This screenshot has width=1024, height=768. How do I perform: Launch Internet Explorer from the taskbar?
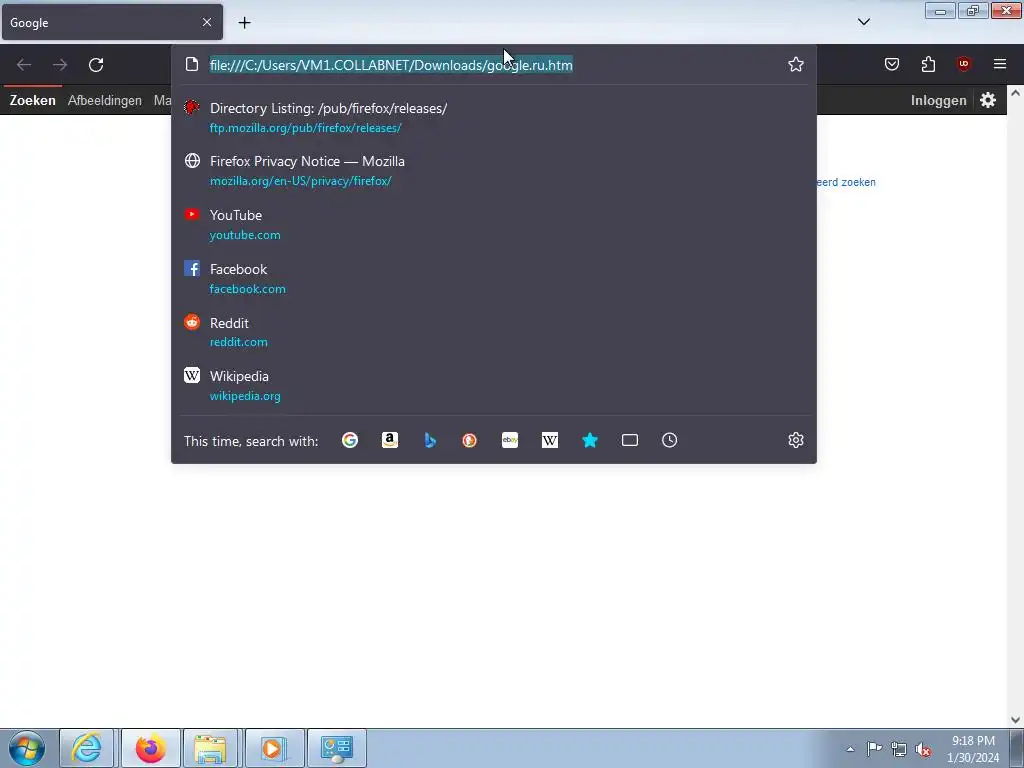coord(87,748)
